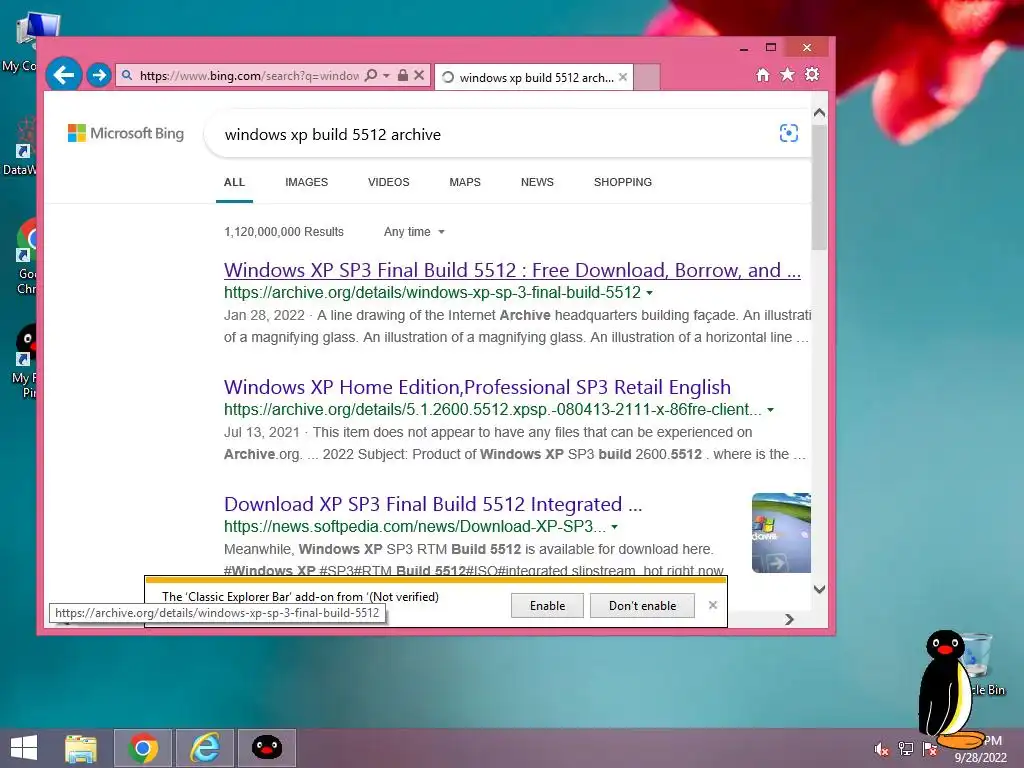
Task: Close the 'windows xp build 5512 arch...' tab
Action: [x=623, y=77]
